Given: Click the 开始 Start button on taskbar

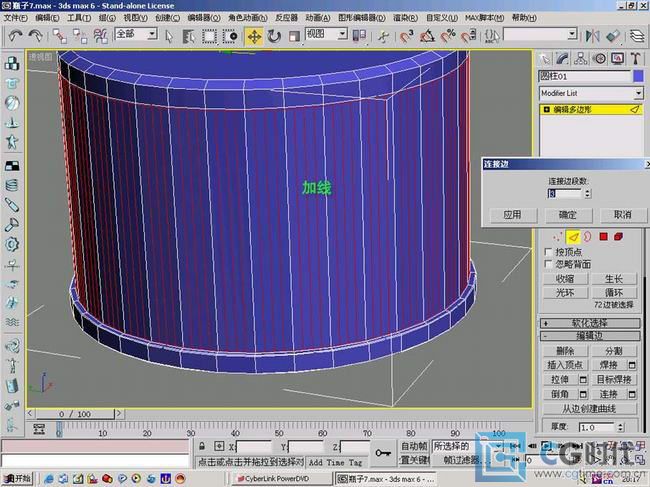Looking at the screenshot, I should pos(18,479).
